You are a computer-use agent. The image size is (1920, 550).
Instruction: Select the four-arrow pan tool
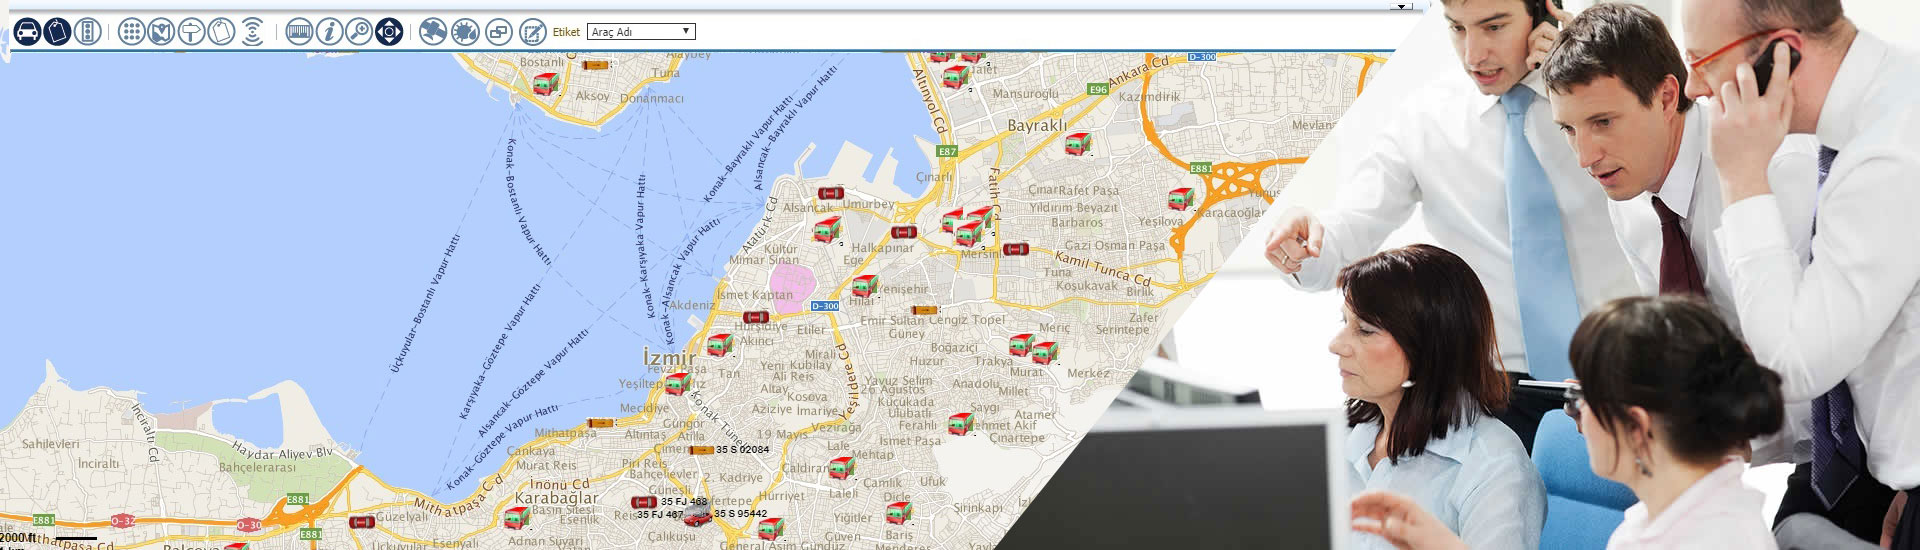(389, 32)
